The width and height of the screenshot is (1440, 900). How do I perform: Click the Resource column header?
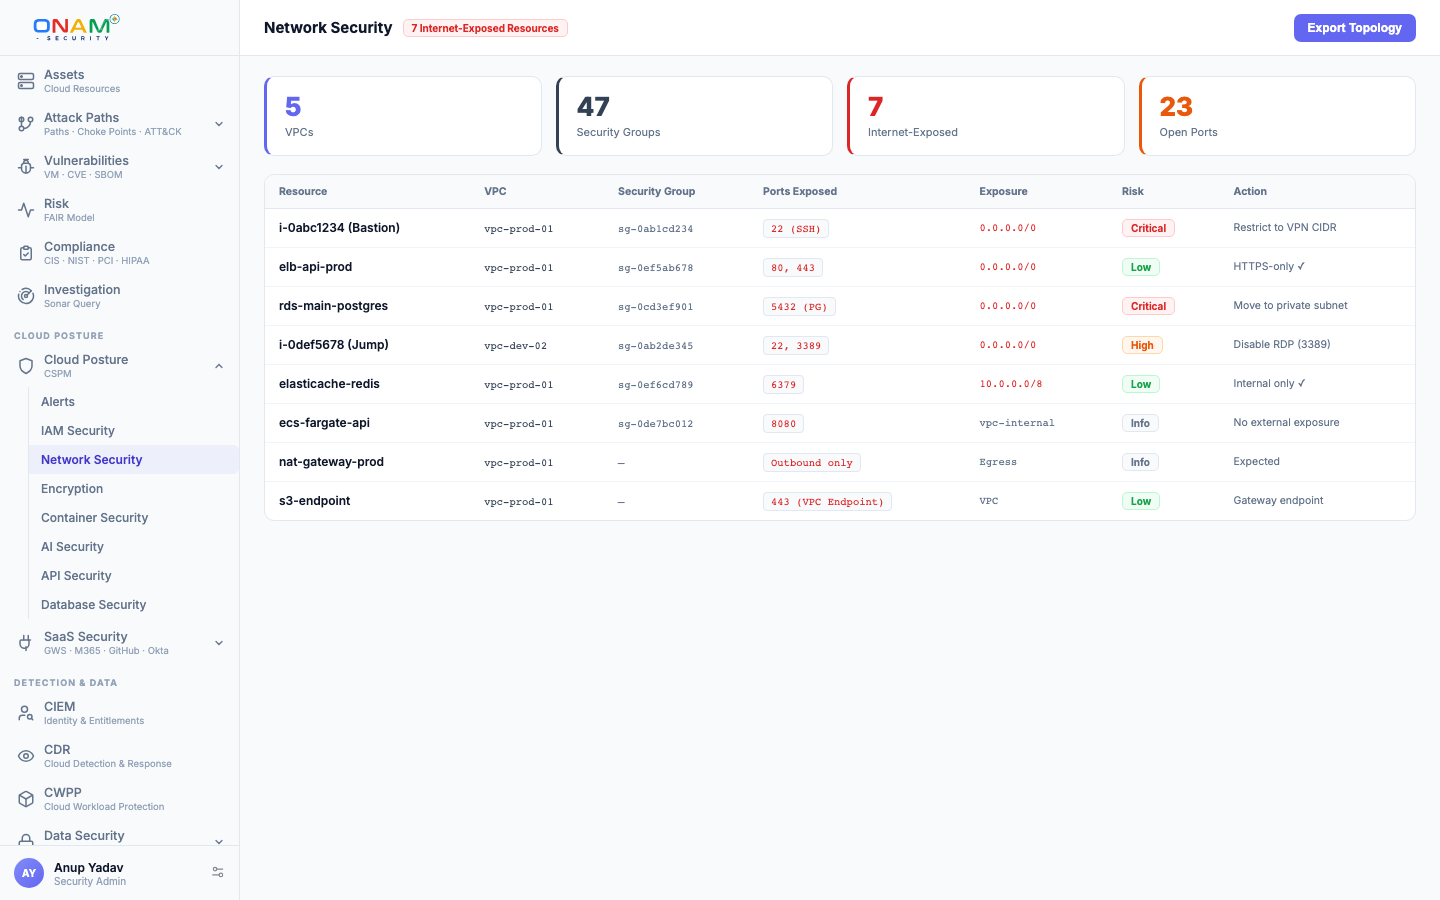click(303, 191)
